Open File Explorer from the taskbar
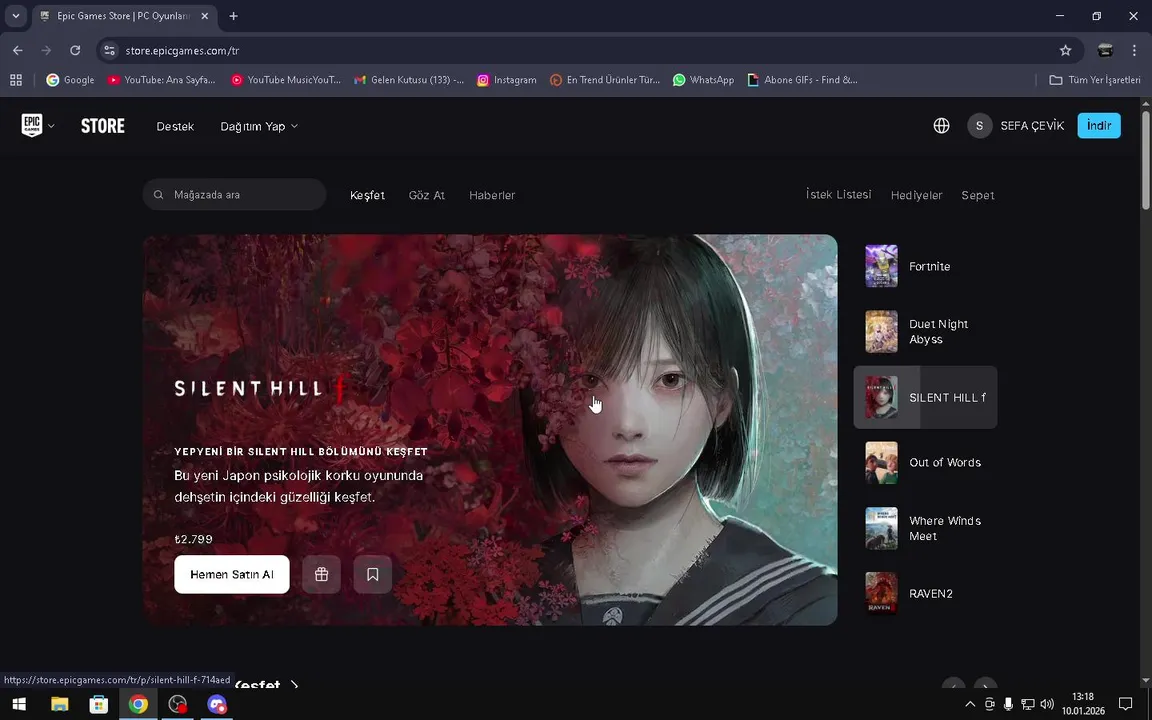The height and width of the screenshot is (720, 1152). click(60, 705)
